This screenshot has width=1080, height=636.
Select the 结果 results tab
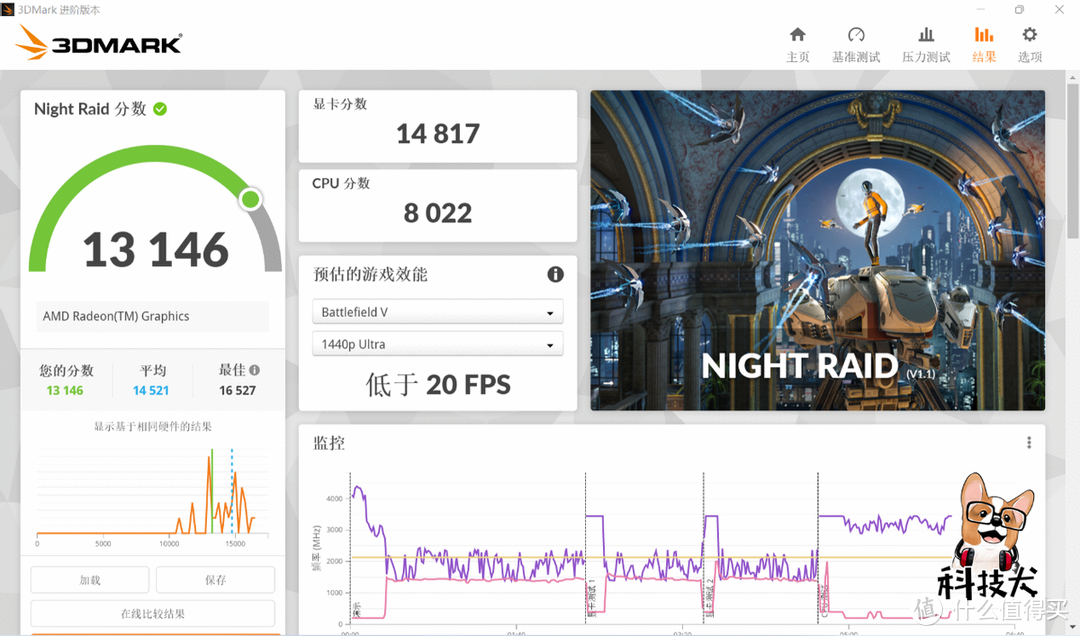click(984, 44)
